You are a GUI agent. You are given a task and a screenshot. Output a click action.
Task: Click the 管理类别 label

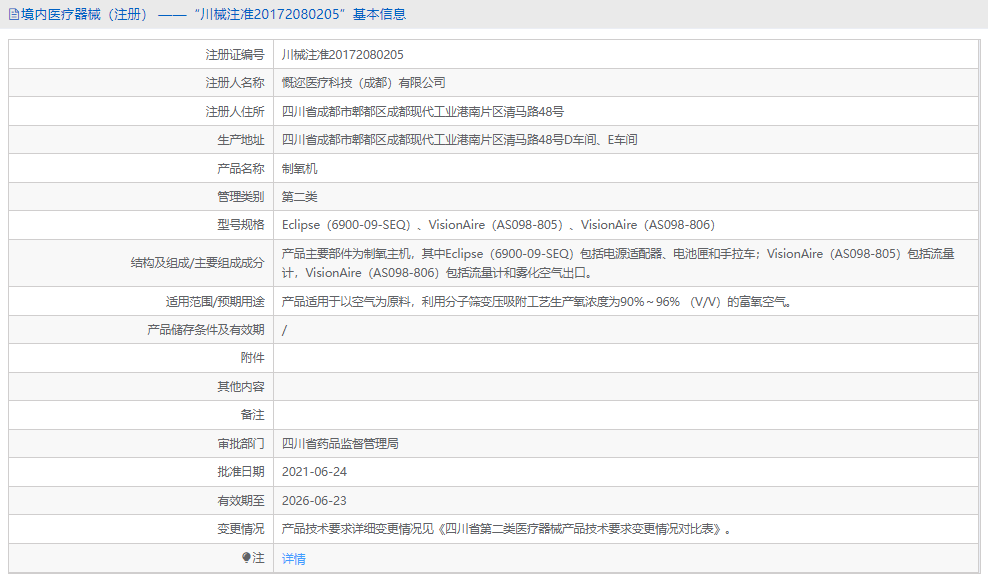point(241,197)
